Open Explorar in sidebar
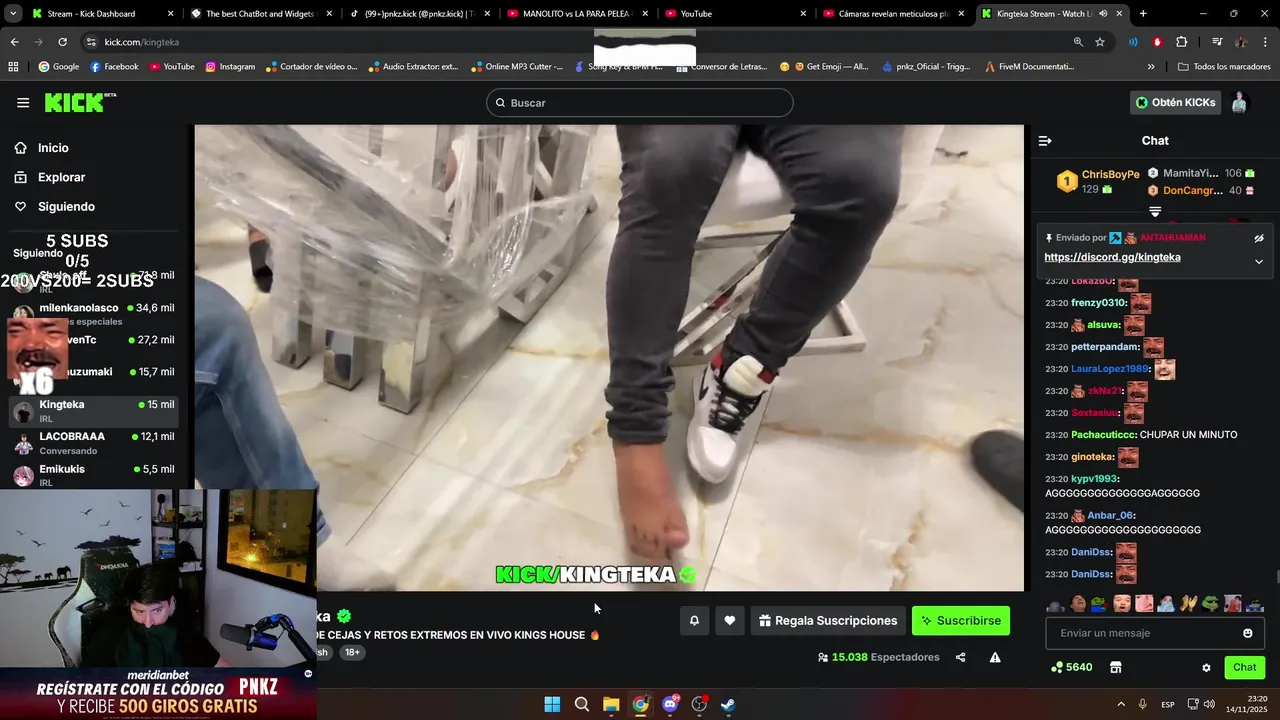Image resolution: width=1280 pixels, height=720 pixels. tap(61, 177)
